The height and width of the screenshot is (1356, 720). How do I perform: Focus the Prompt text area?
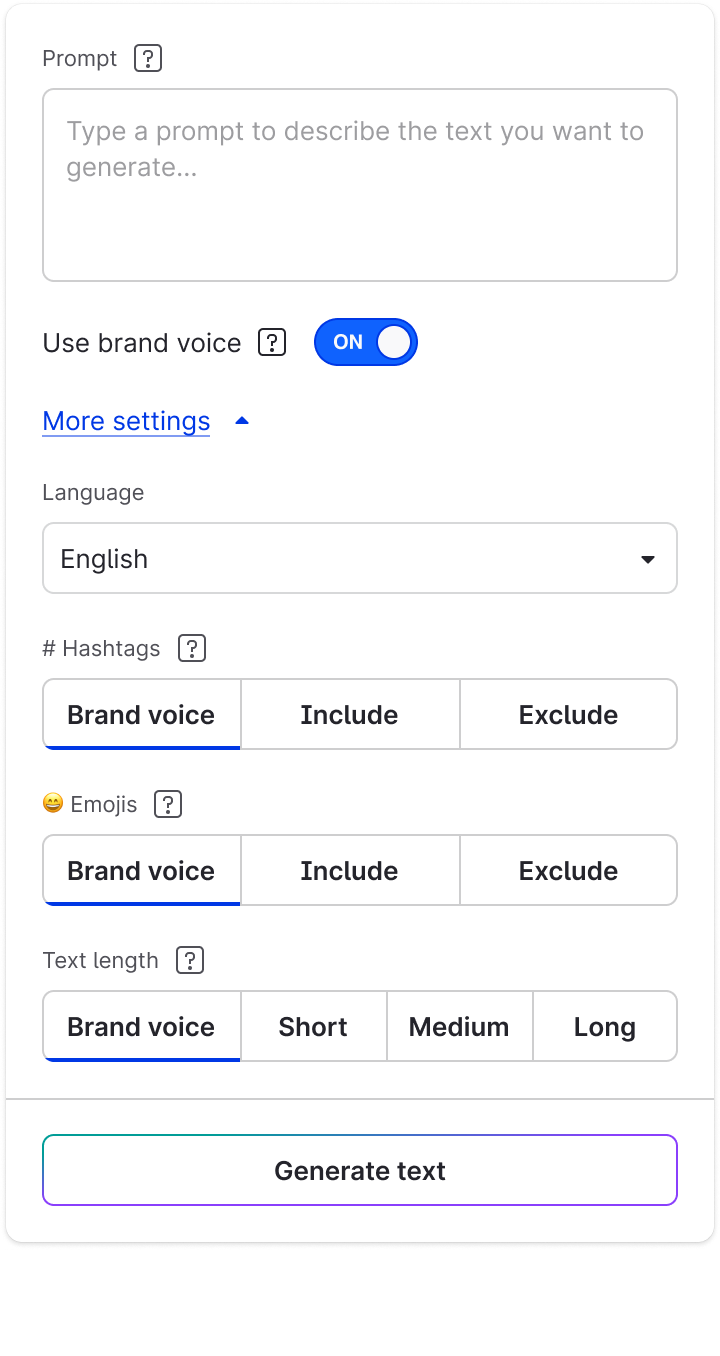[x=359, y=185]
